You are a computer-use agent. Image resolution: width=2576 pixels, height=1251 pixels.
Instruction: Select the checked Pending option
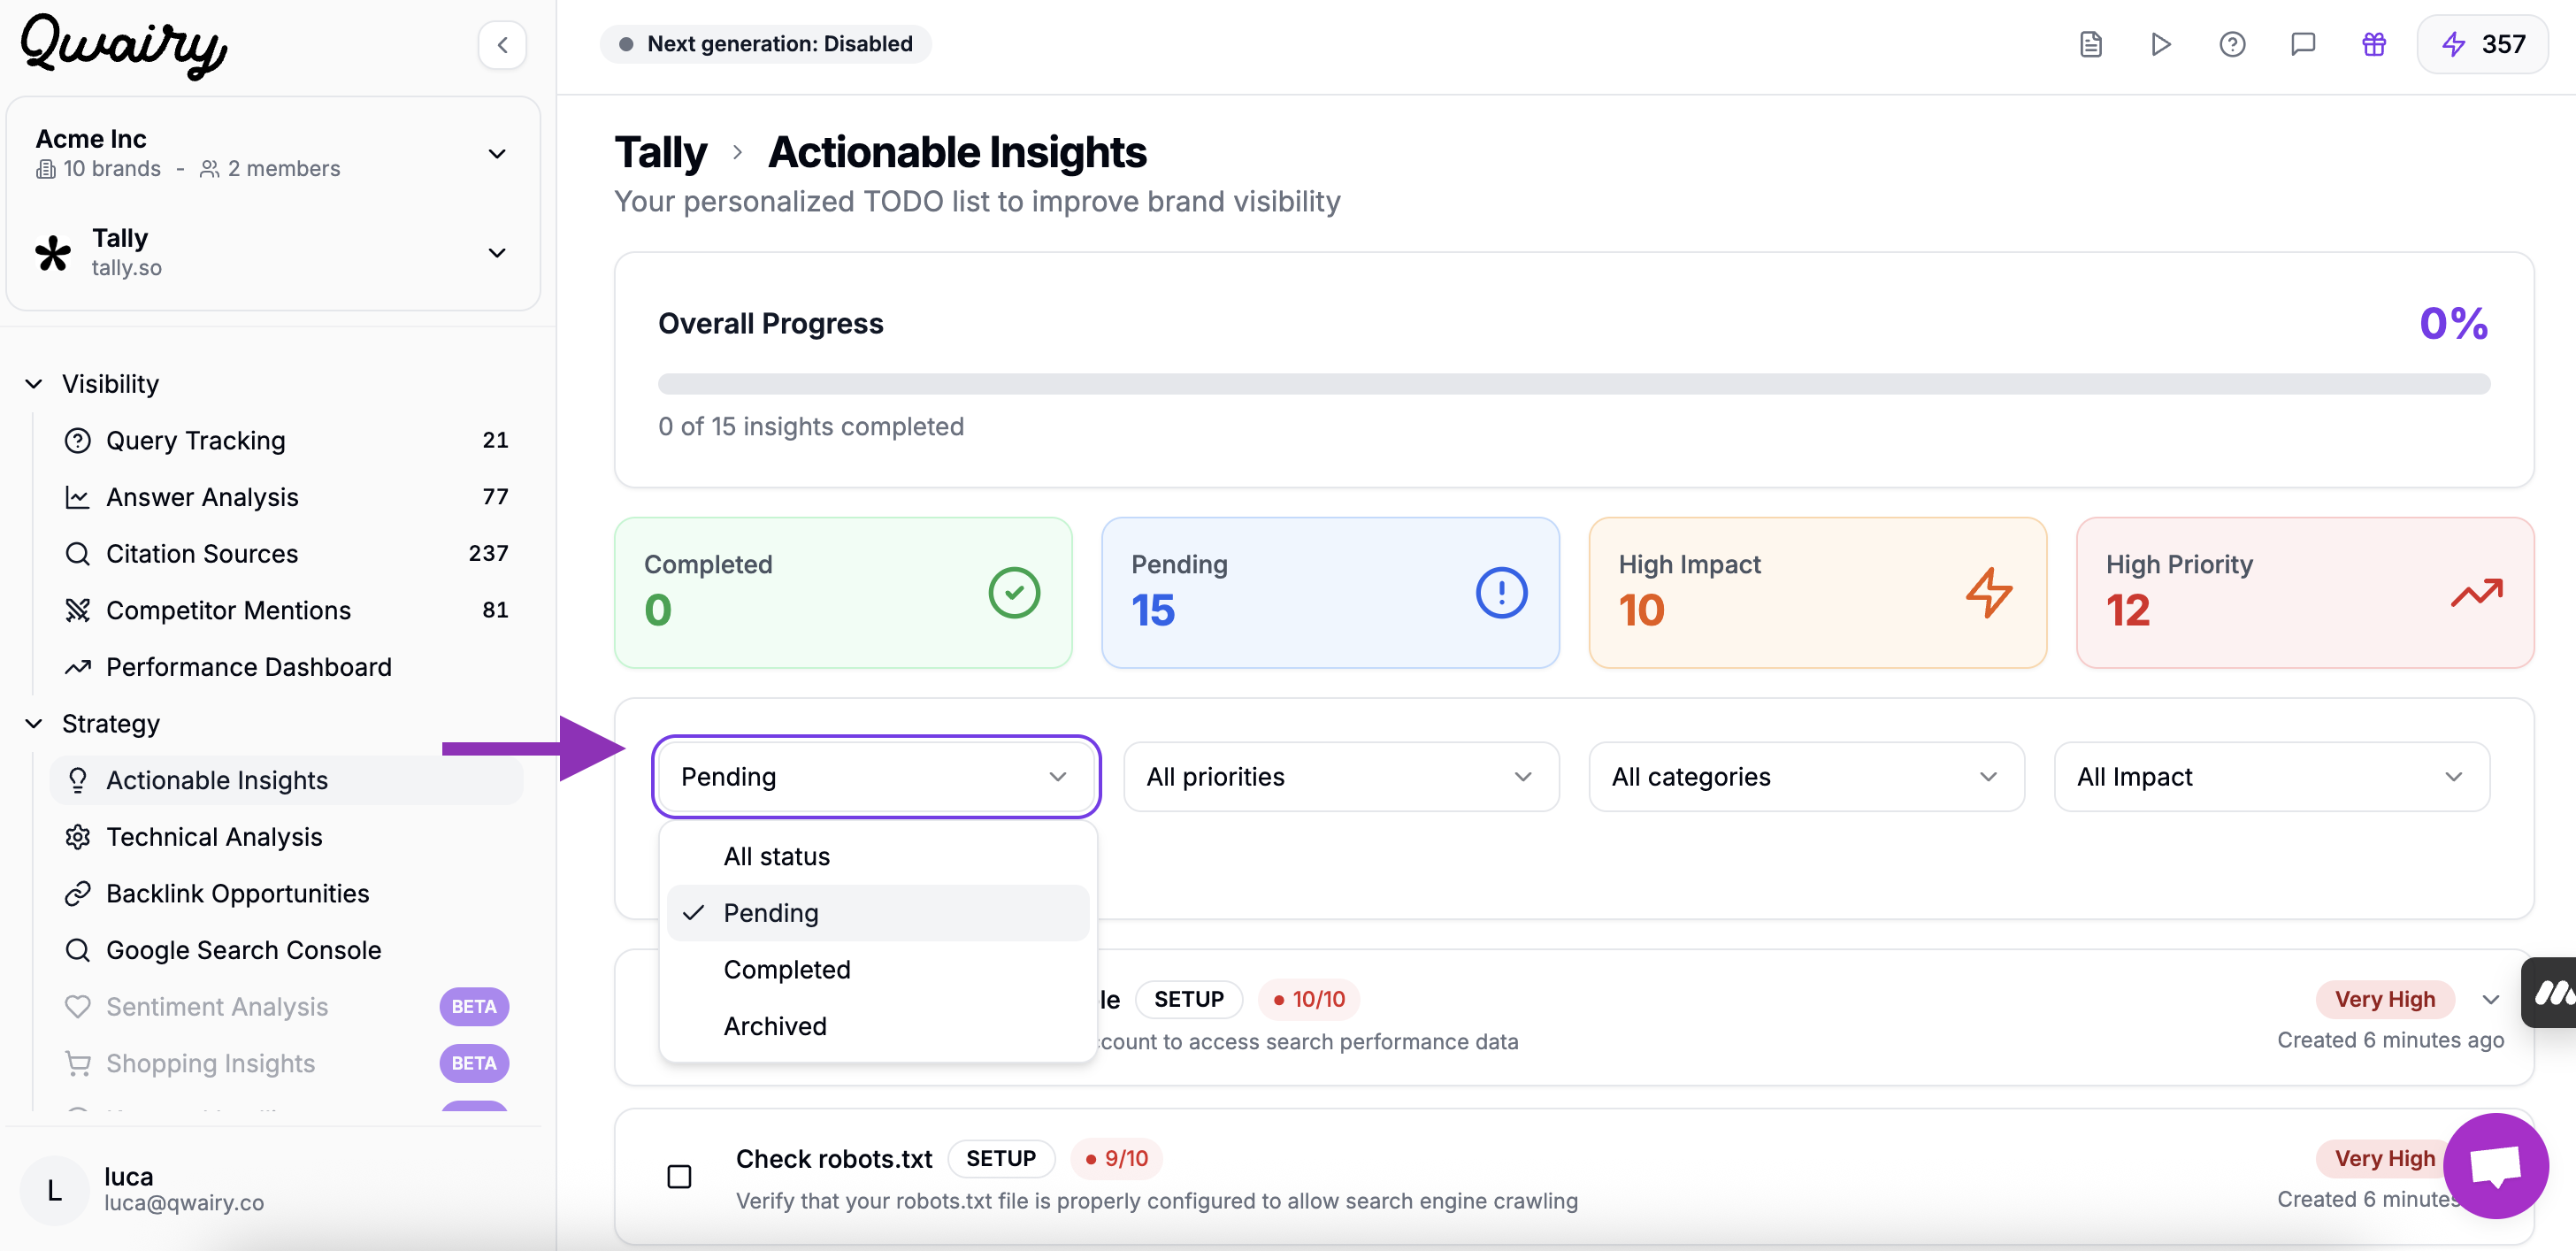pyautogui.click(x=877, y=913)
